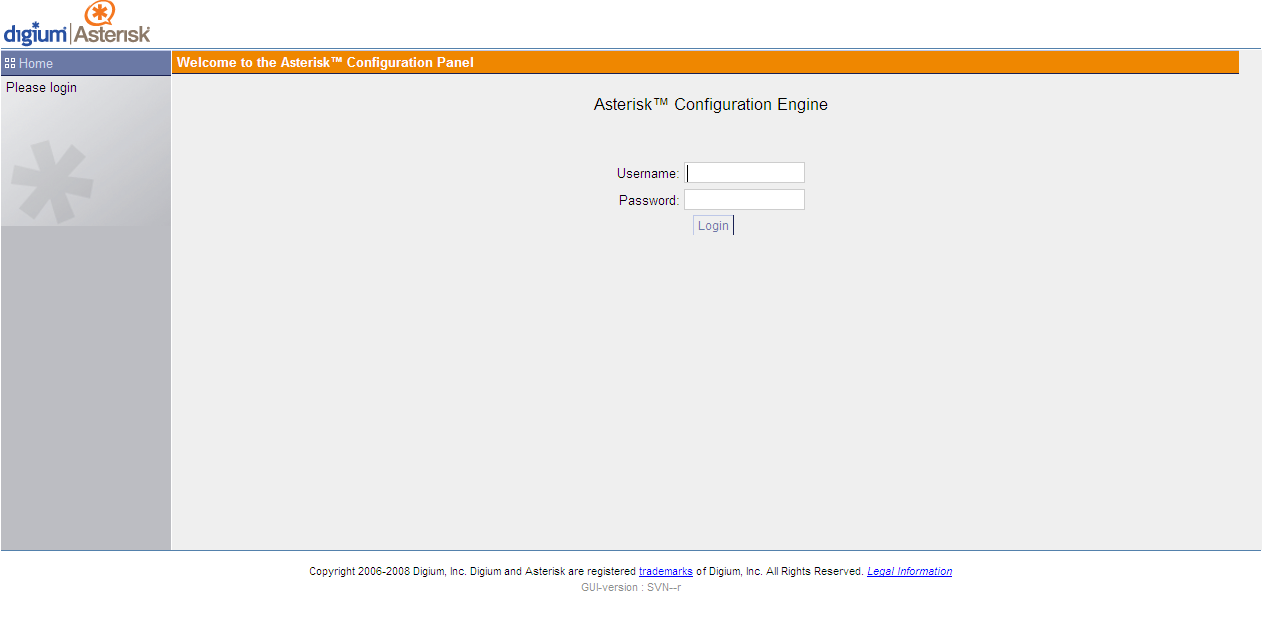1262x632 pixels.
Task: Focus the Password input field
Action: [x=744, y=200]
